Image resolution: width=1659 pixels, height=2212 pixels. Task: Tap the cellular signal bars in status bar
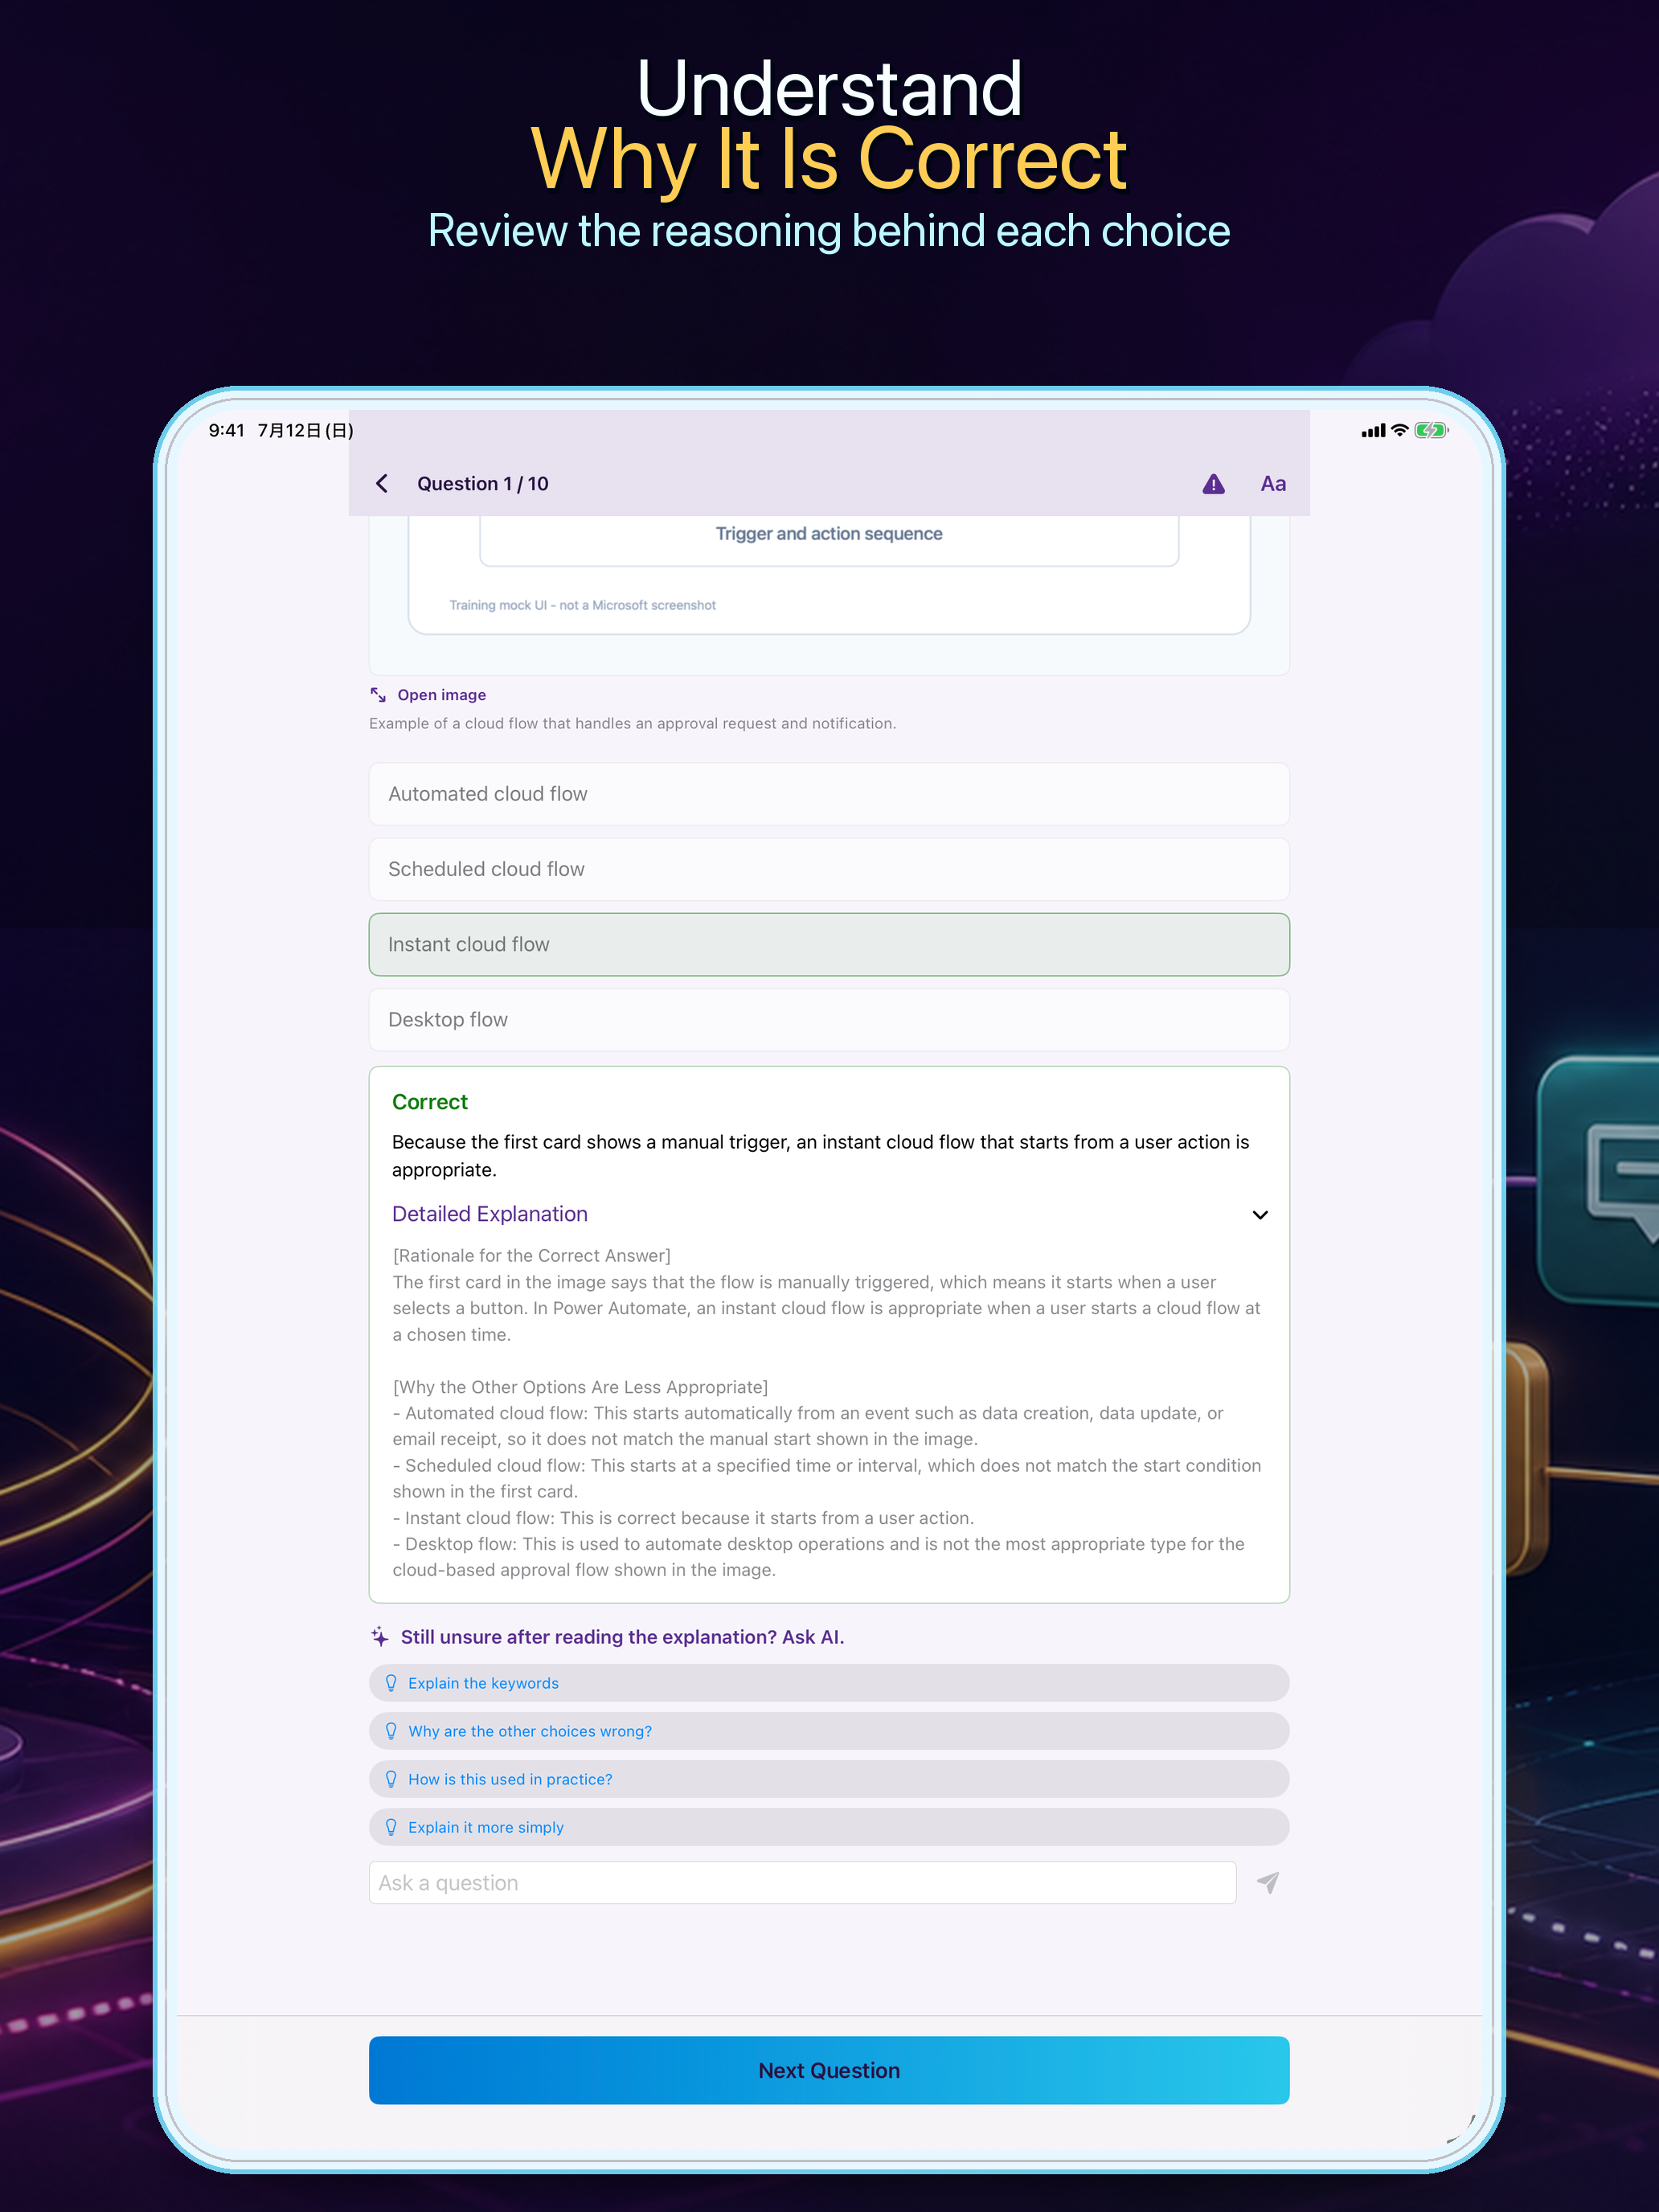tap(1373, 431)
